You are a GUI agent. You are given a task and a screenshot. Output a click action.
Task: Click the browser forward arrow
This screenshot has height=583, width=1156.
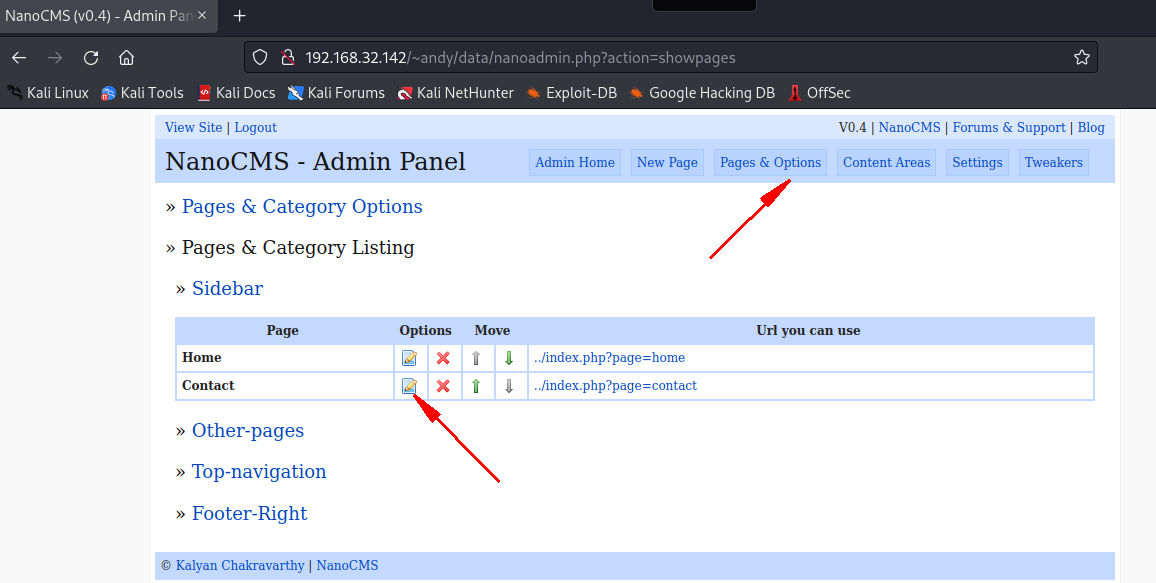click(x=55, y=57)
